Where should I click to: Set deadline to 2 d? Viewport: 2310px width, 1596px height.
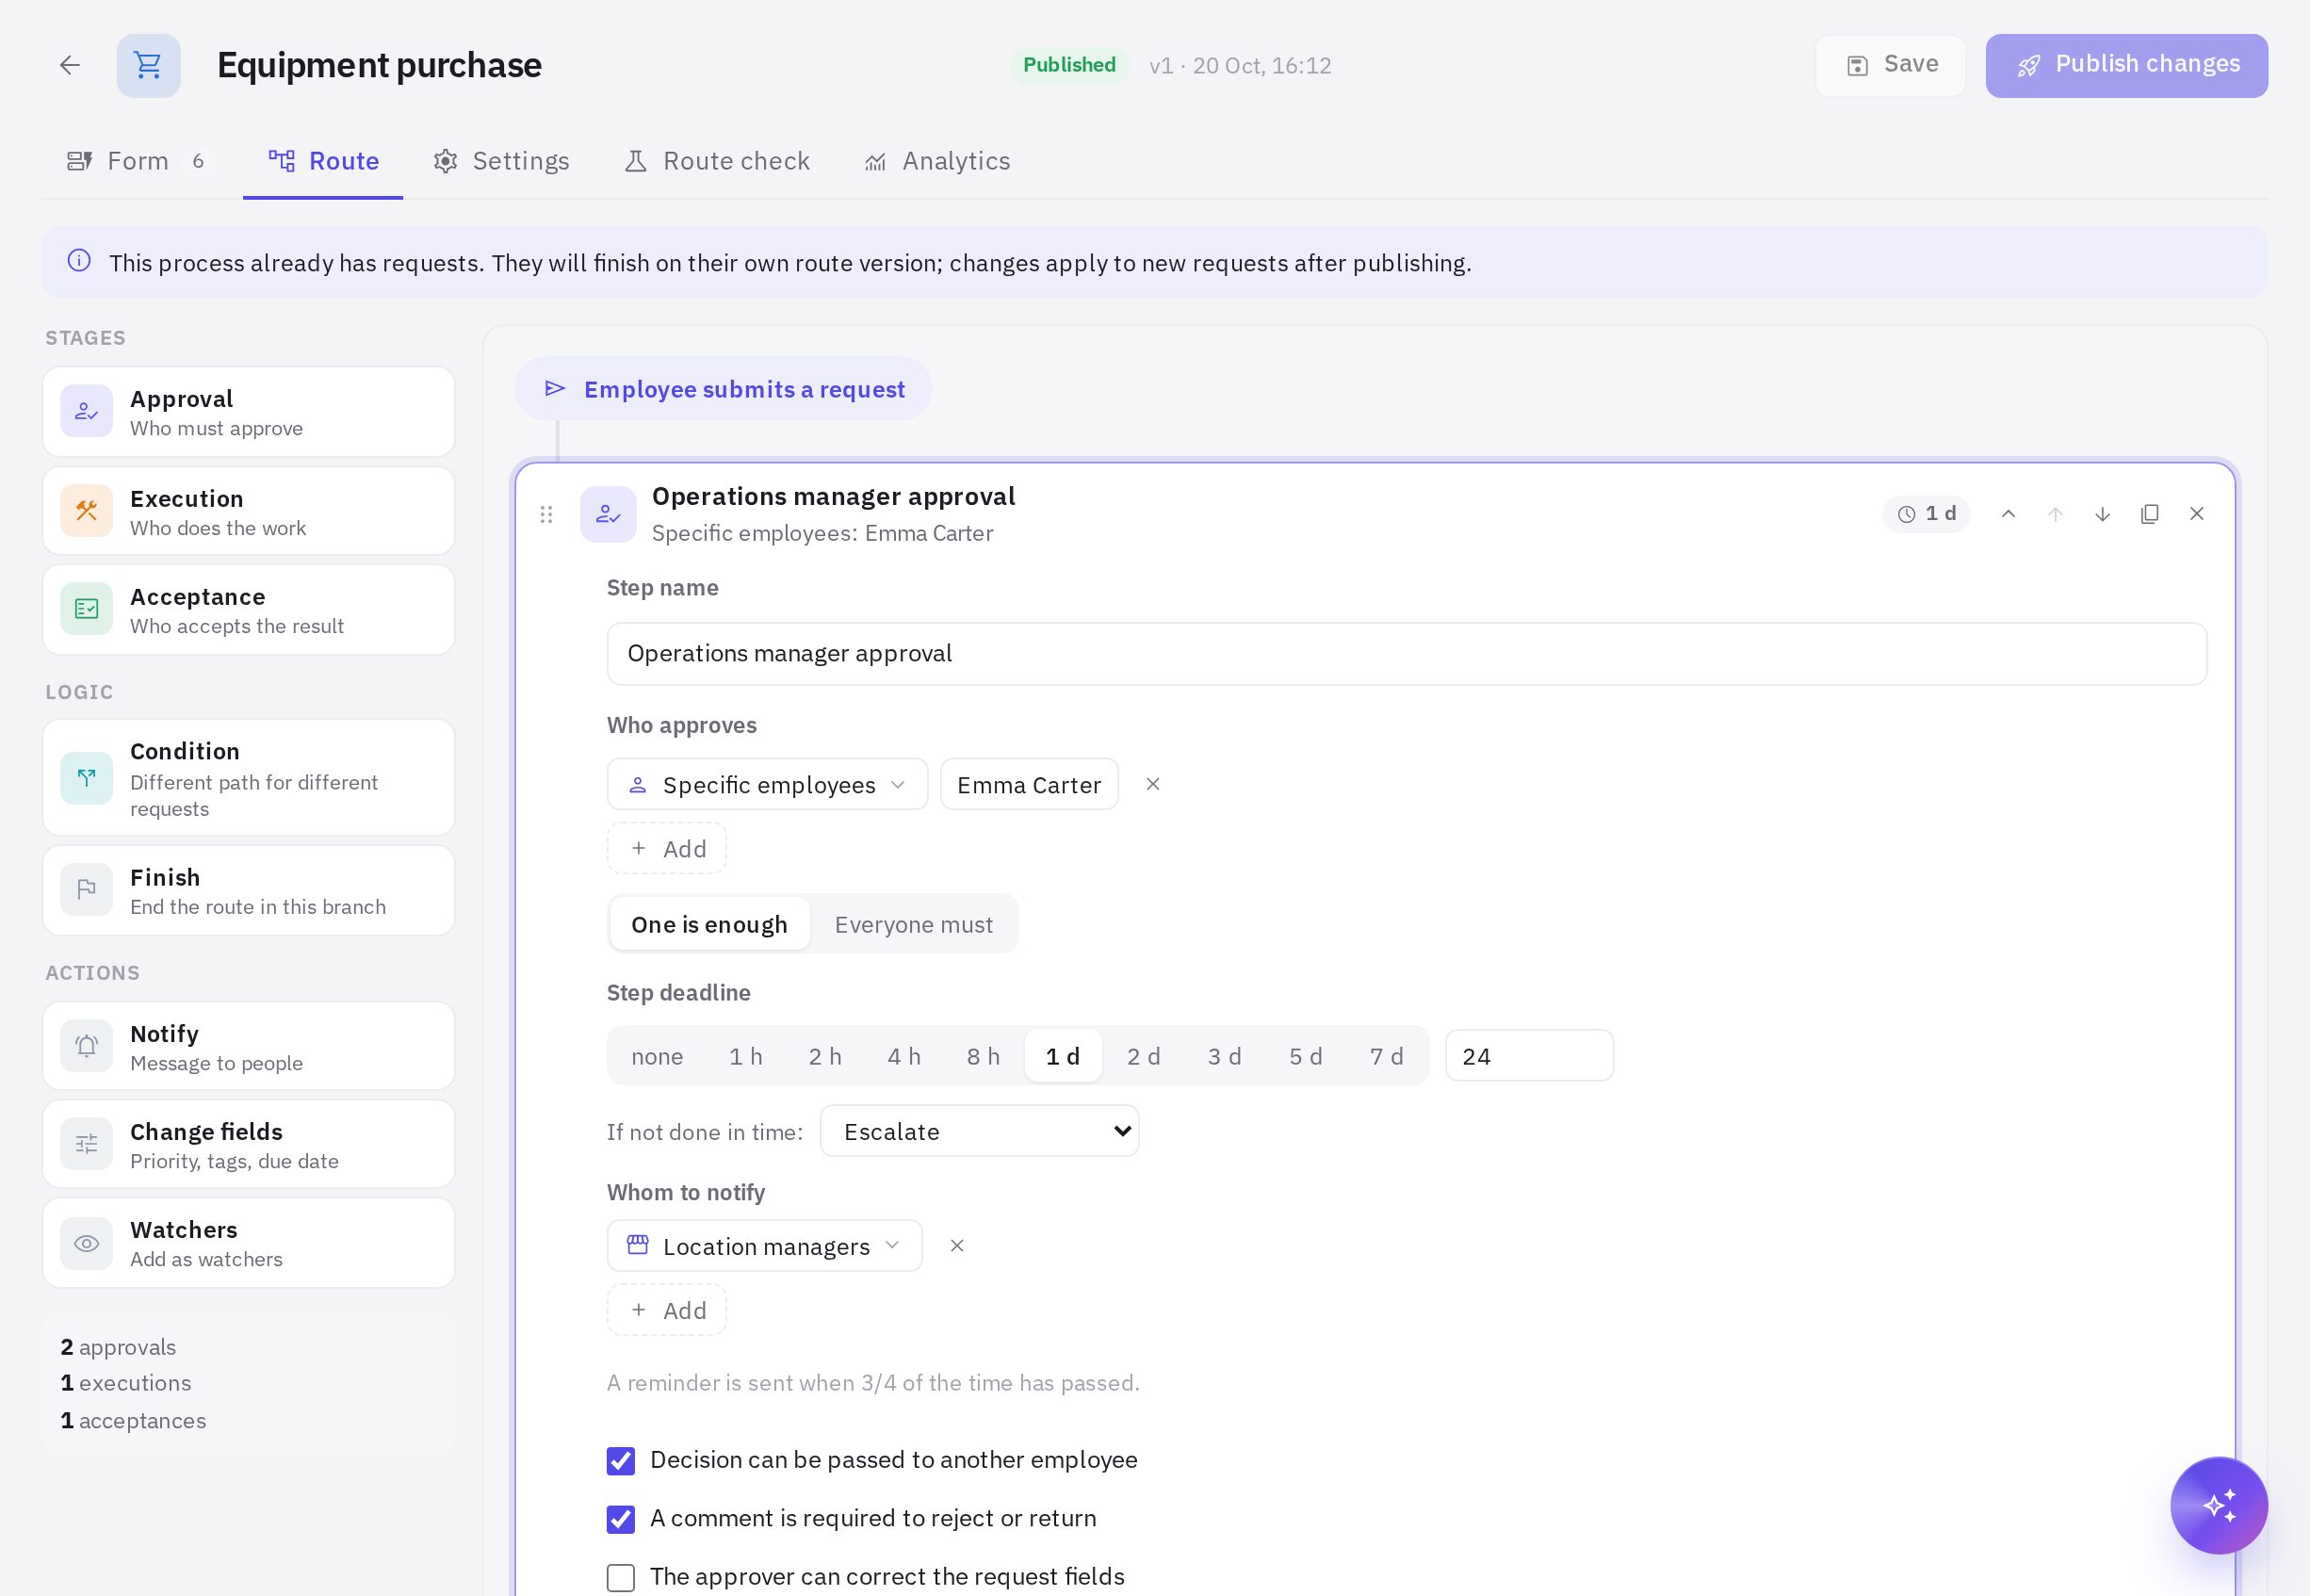point(1143,1056)
